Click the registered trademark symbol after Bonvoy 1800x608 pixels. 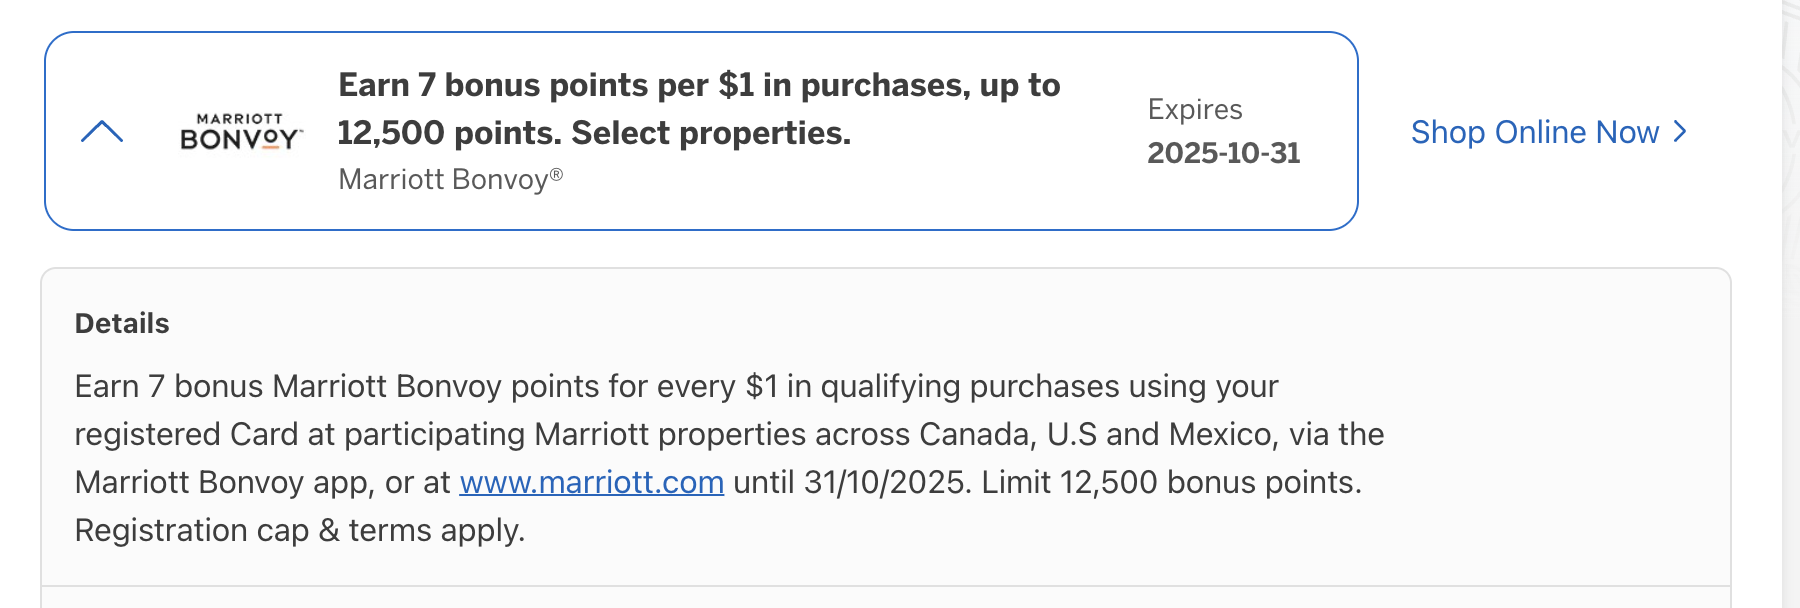(x=556, y=175)
